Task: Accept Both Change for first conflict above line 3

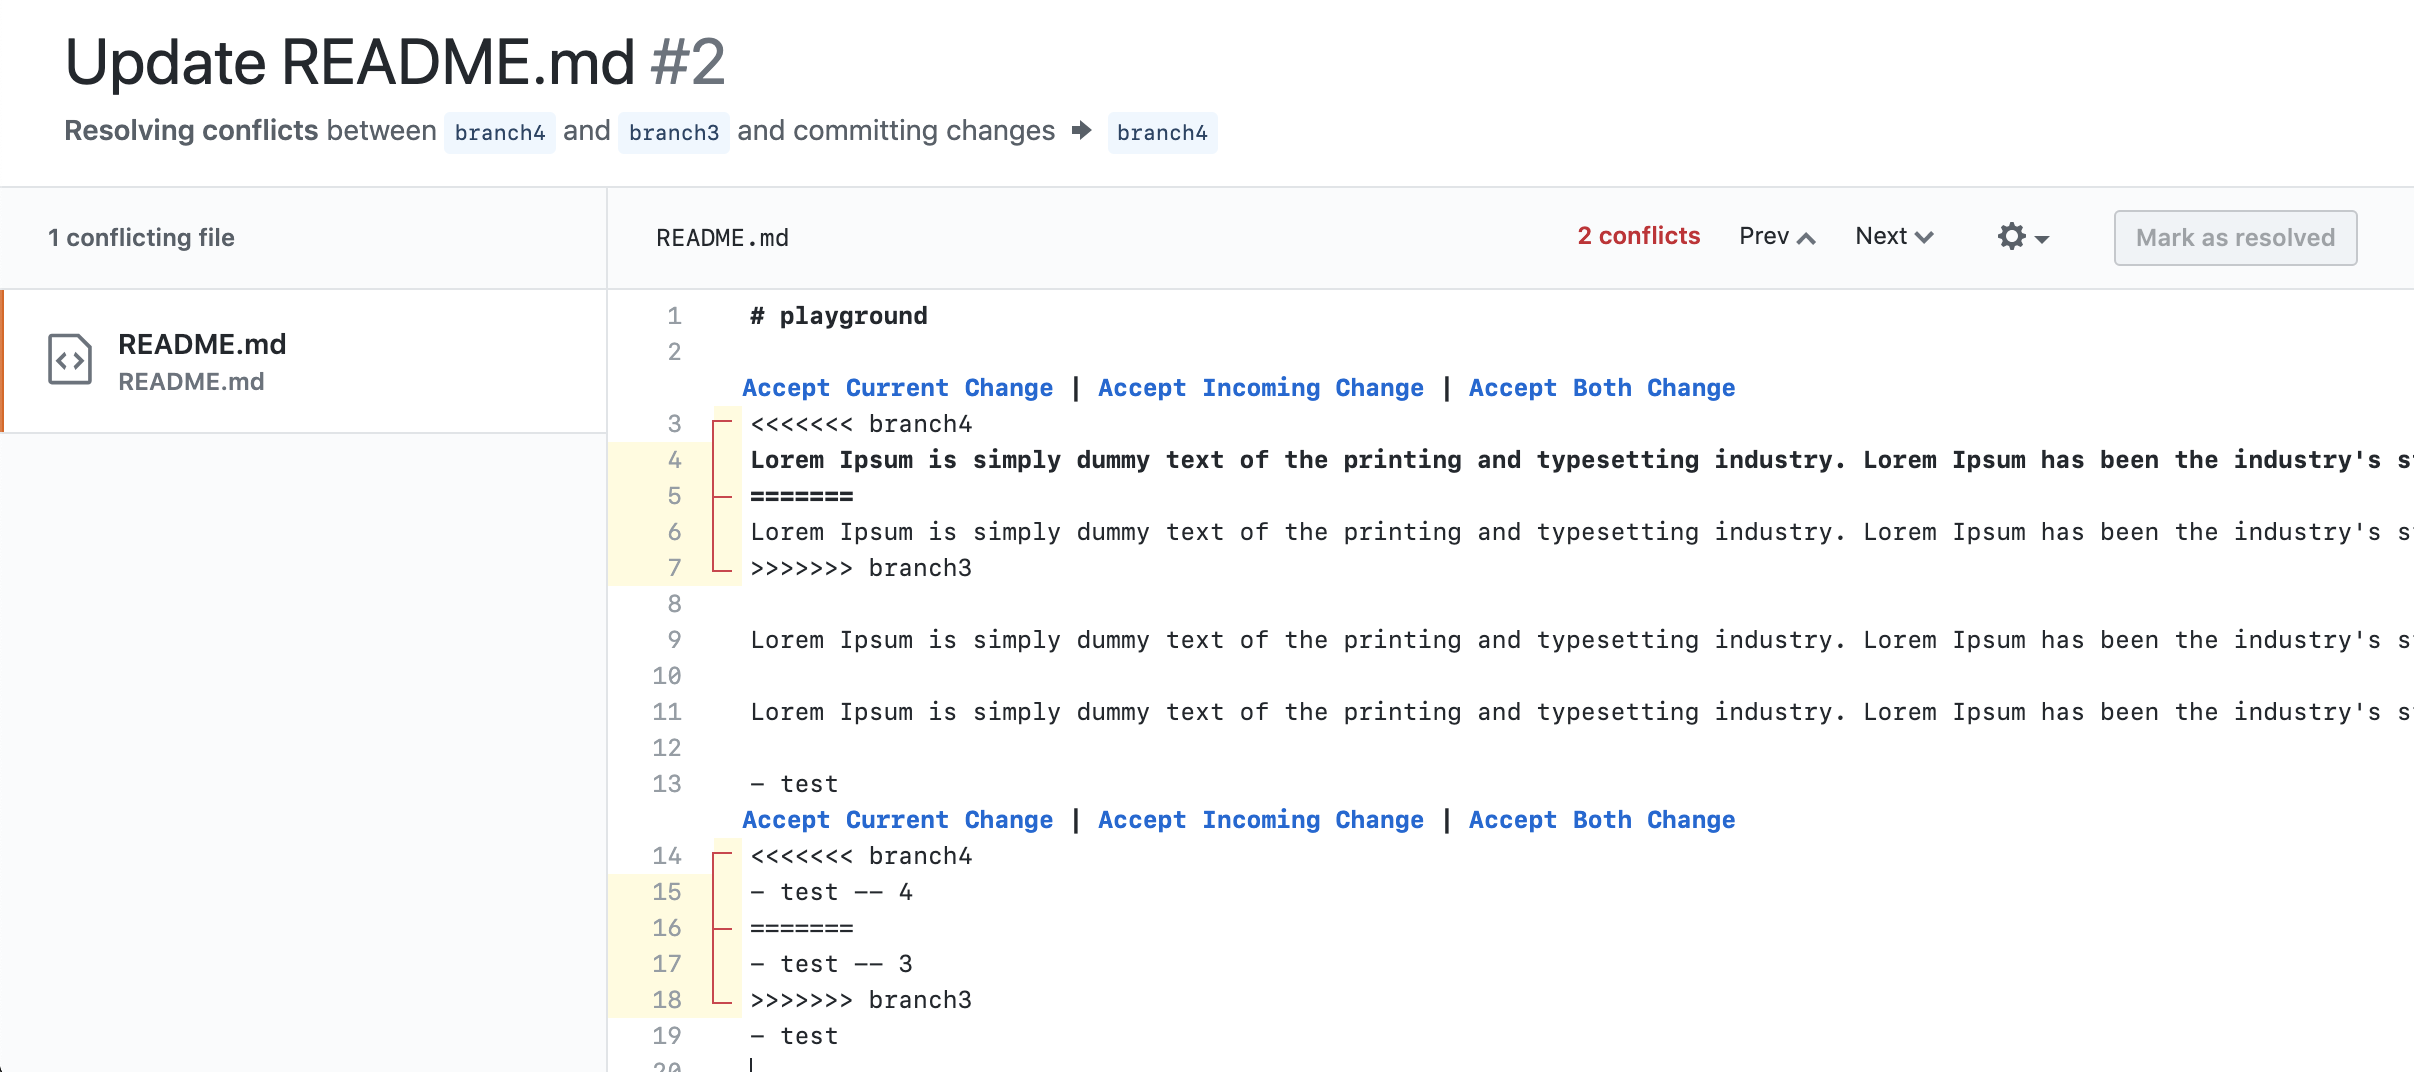Action: [1602, 388]
